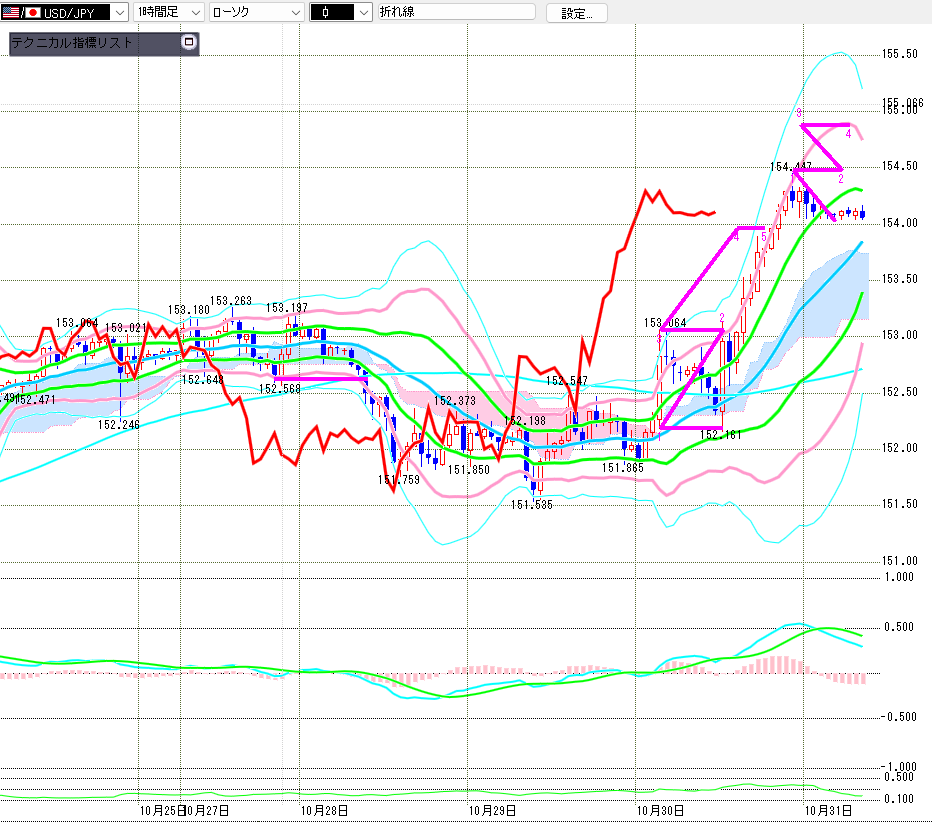Image resolution: width=932 pixels, height=822 pixels.
Task: Click the 折れ線 text field
Action: [x=455, y=13]
